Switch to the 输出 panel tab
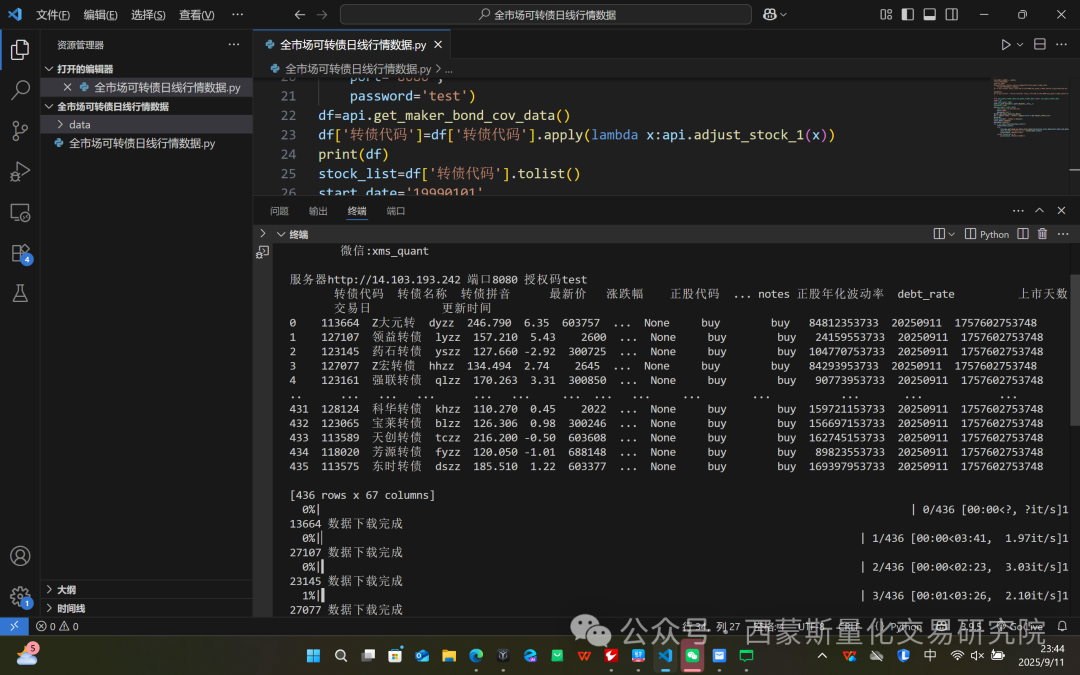 (318, 211)
